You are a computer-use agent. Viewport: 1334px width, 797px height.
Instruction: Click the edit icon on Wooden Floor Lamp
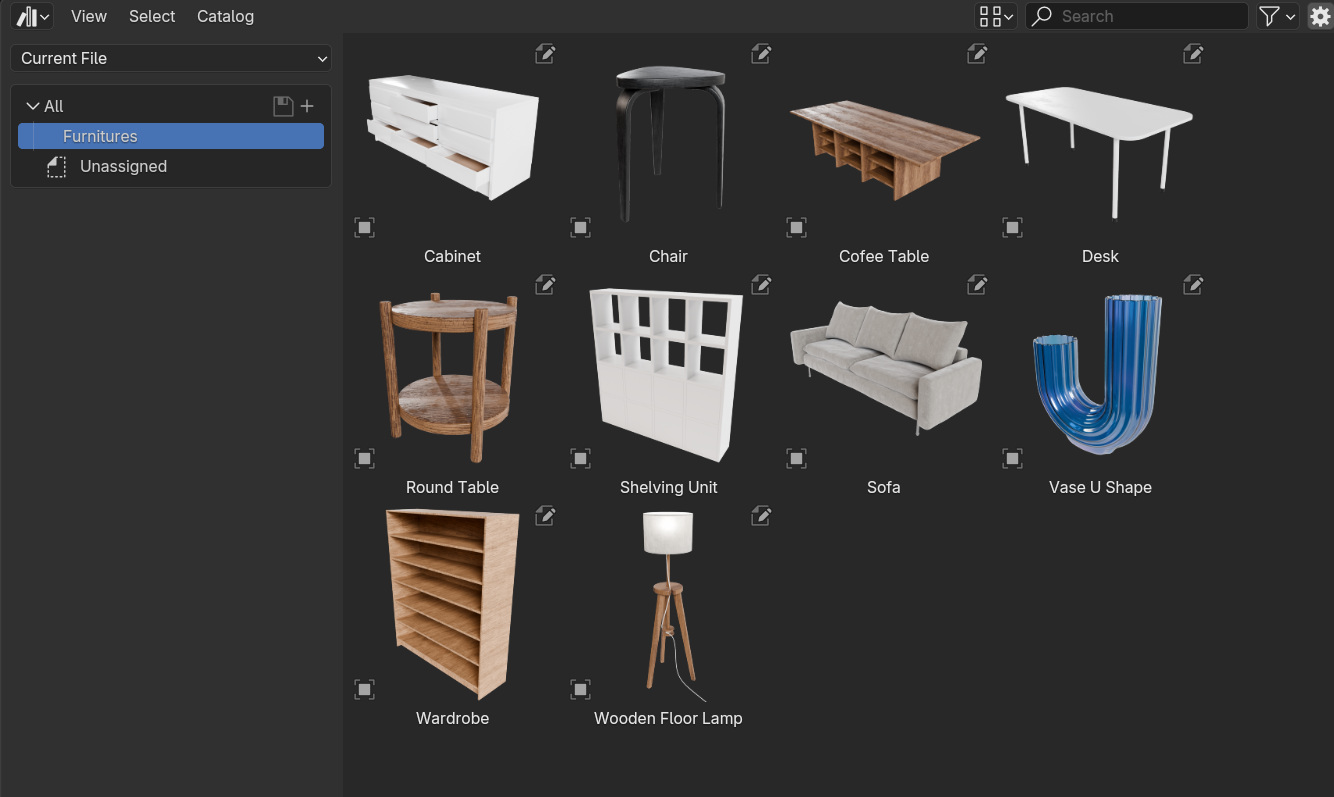tap(761, 516)
